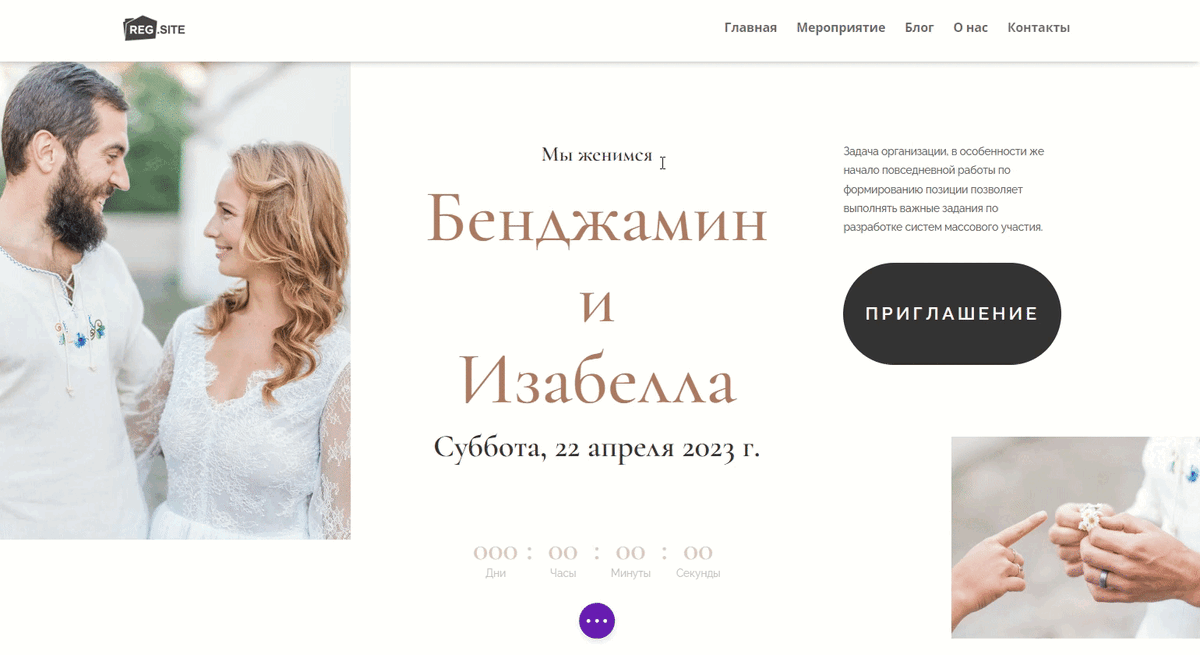
Task: Select the Бенджамин heading text
Action: (x=597, y=221)
